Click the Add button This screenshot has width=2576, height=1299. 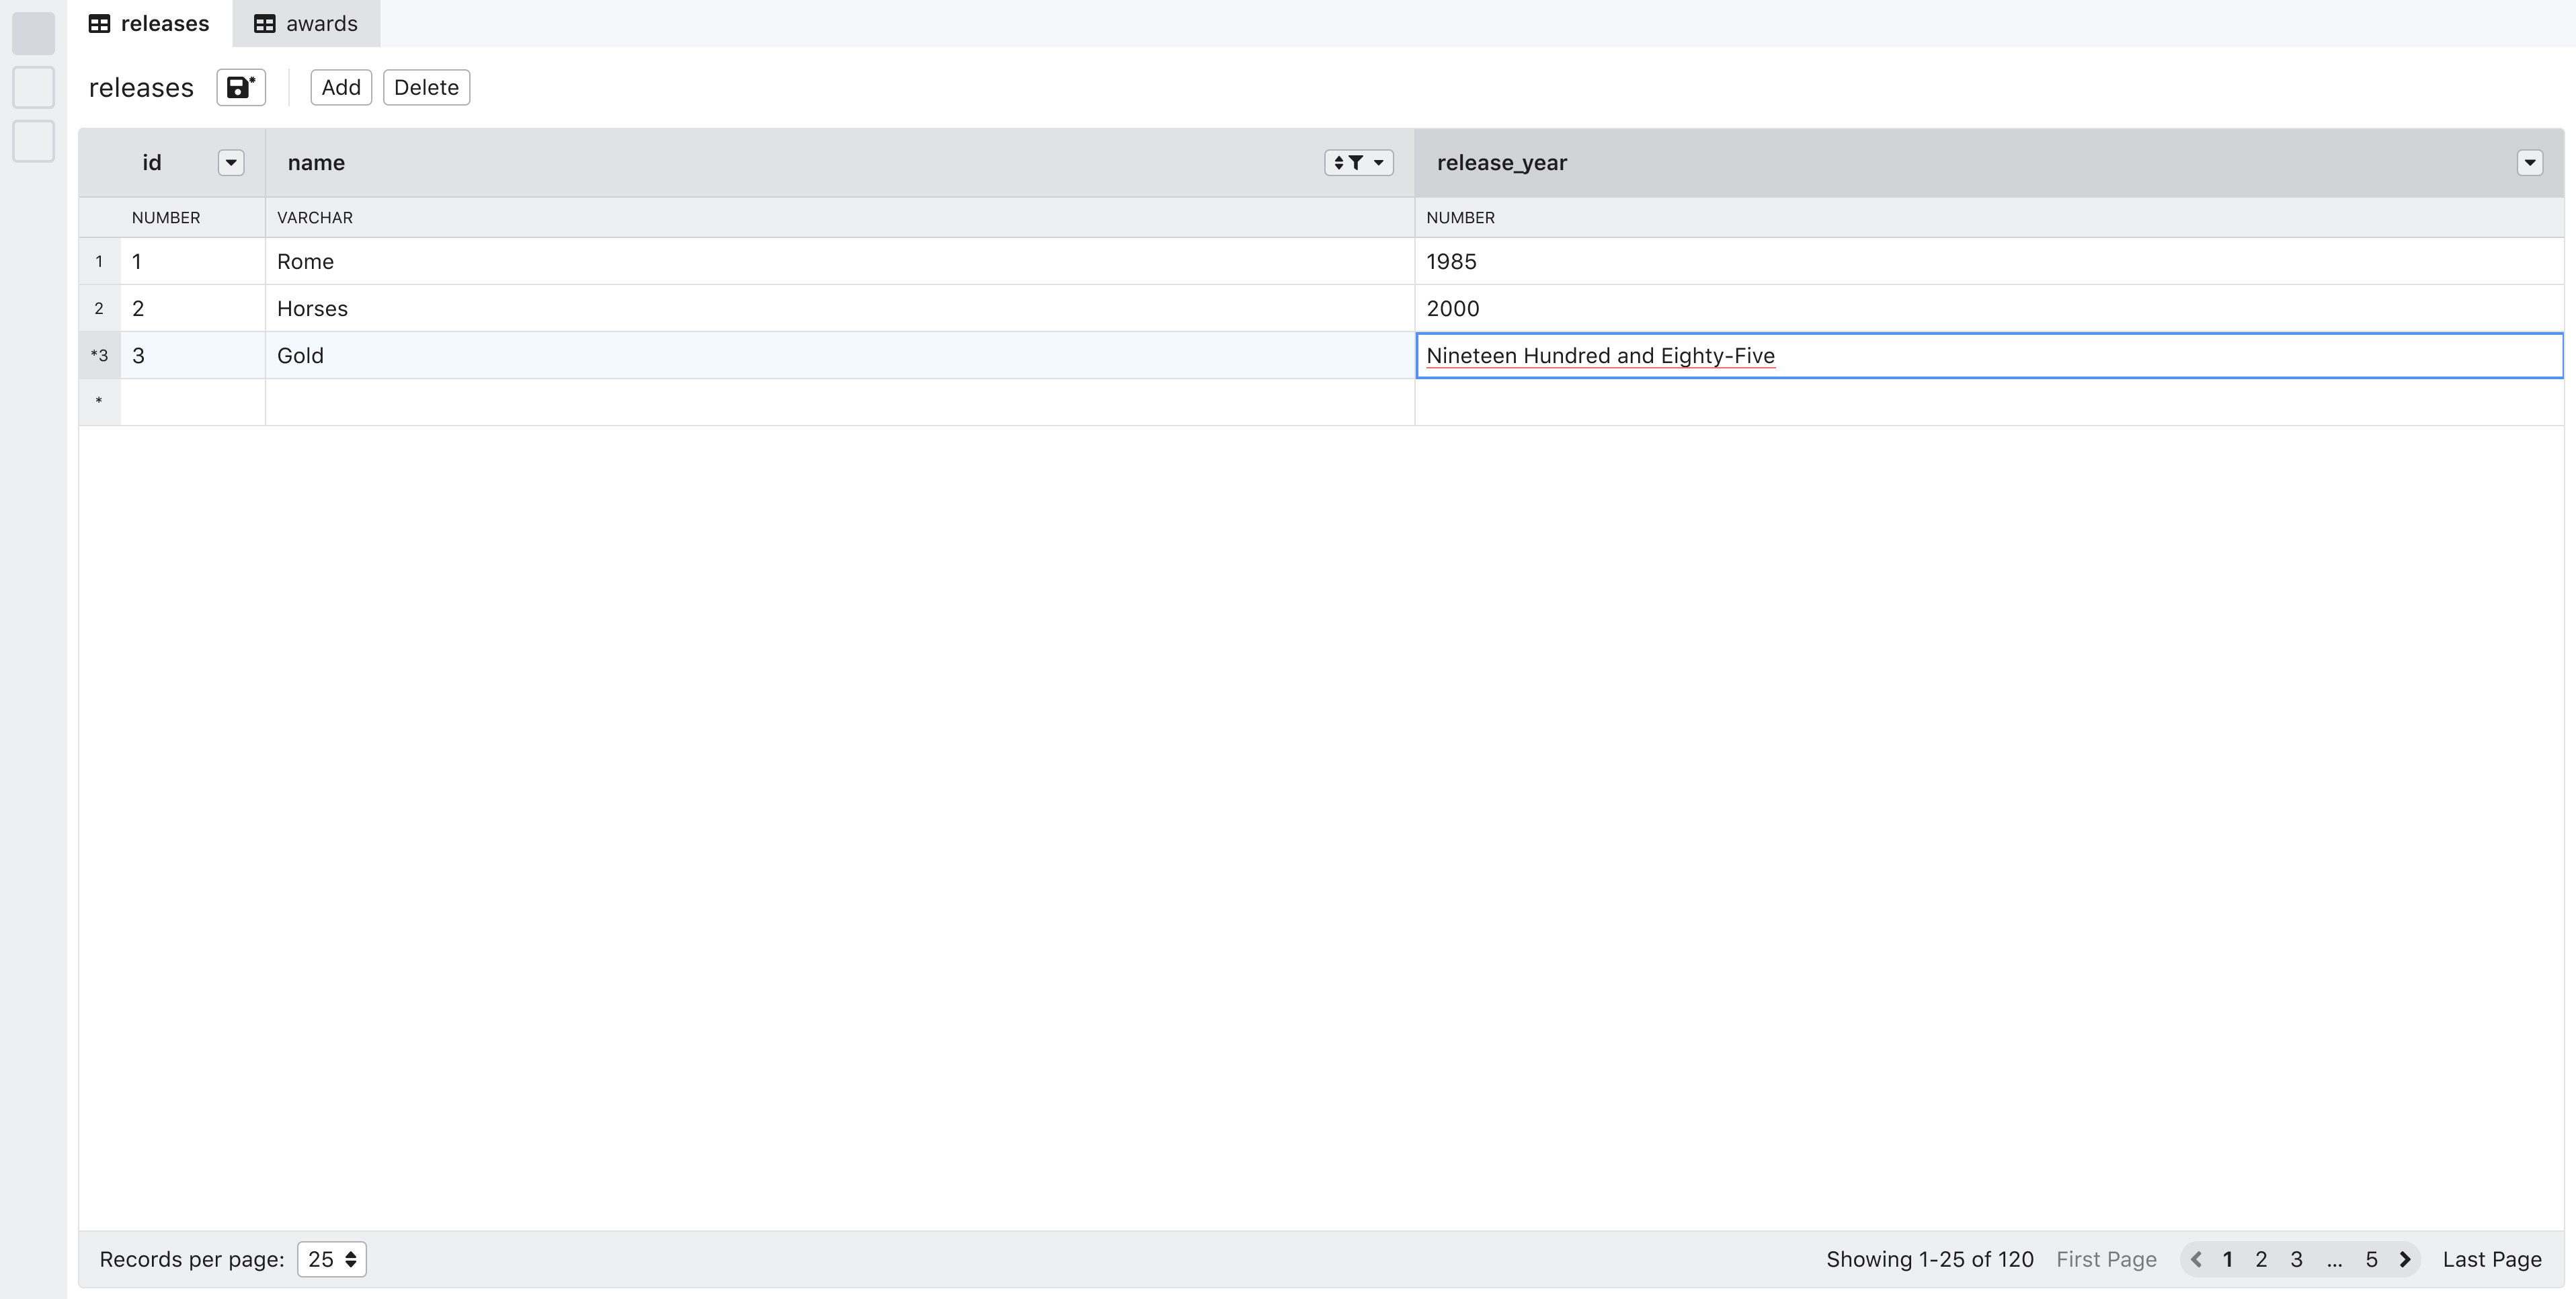(x=341, y=87)
